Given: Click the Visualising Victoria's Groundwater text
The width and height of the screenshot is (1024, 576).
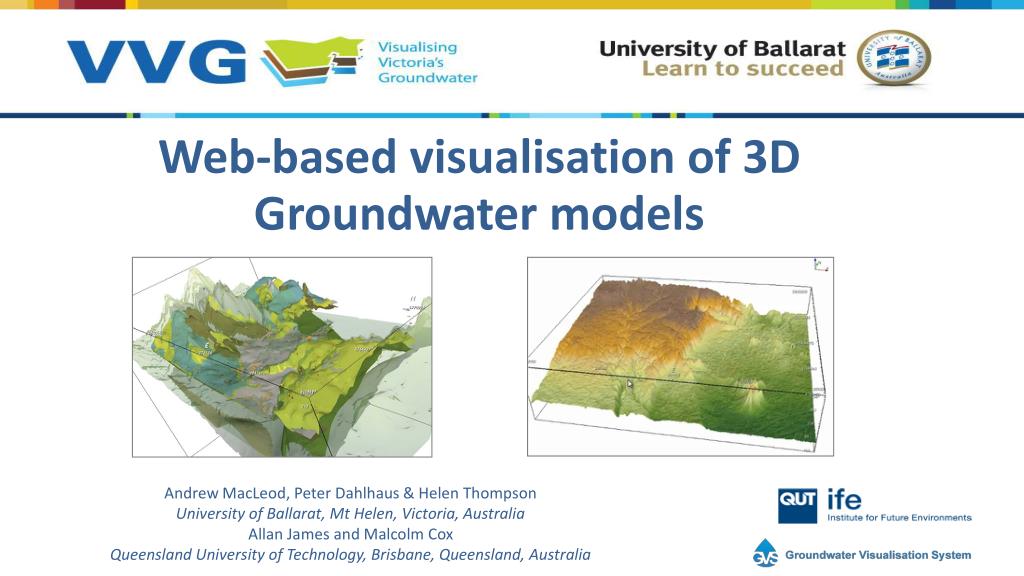Looking at the screenshot, I should click(427, 62).
